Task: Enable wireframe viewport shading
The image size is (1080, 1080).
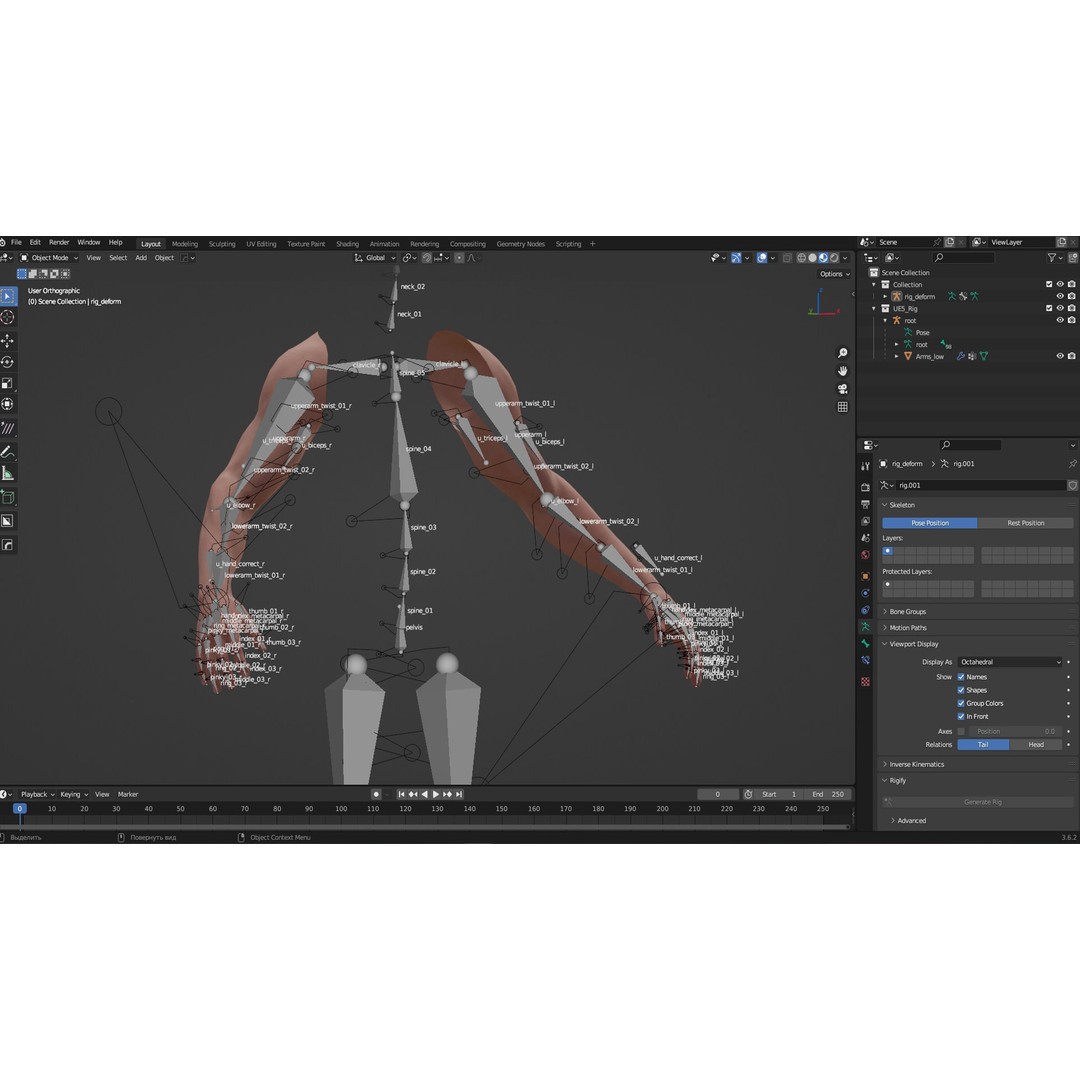Action: [801, 258]
